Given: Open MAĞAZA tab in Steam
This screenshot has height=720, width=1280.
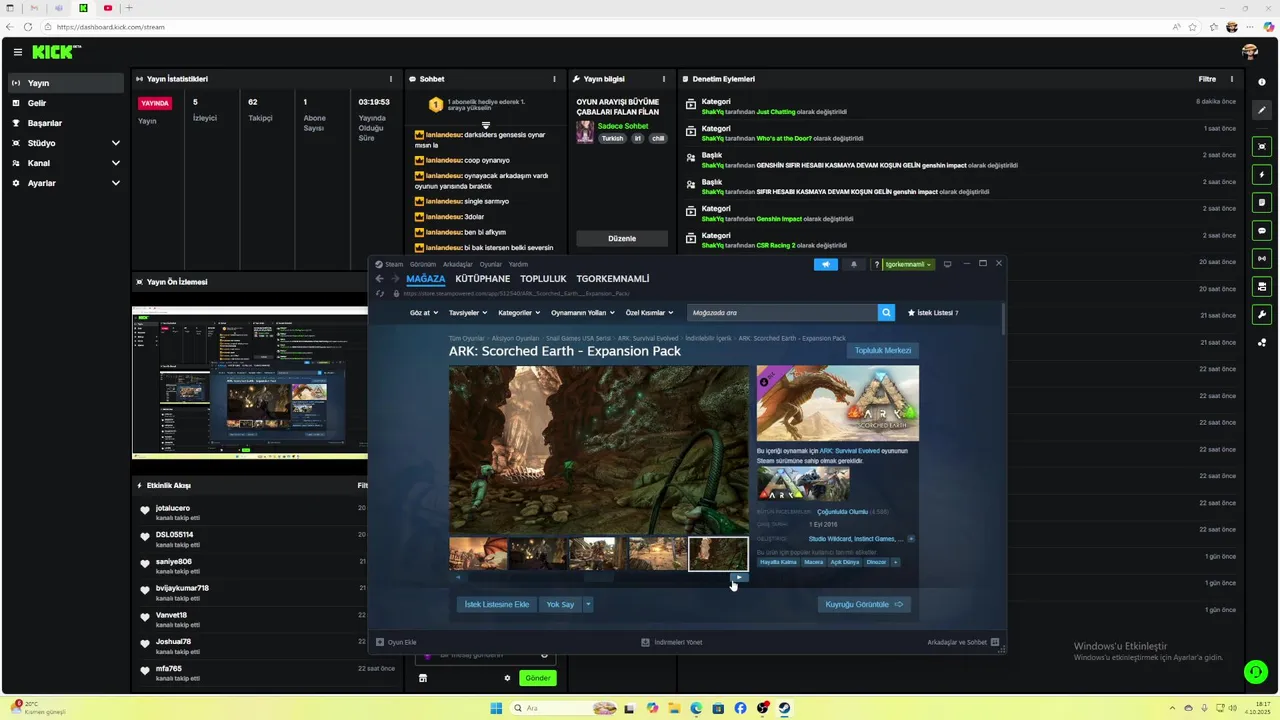Looking at the screenshot, I should pyautogui.click(x=426, y=279).
